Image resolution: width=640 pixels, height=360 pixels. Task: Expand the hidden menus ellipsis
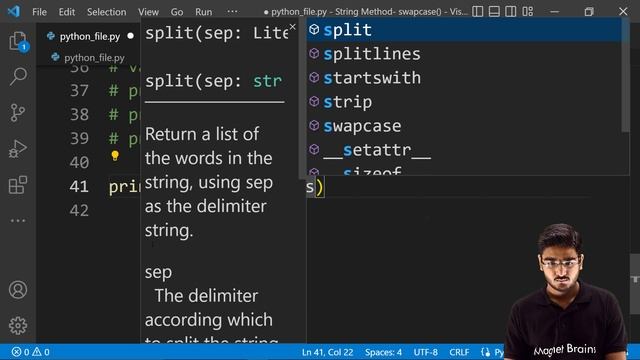(x=232, y=11)
